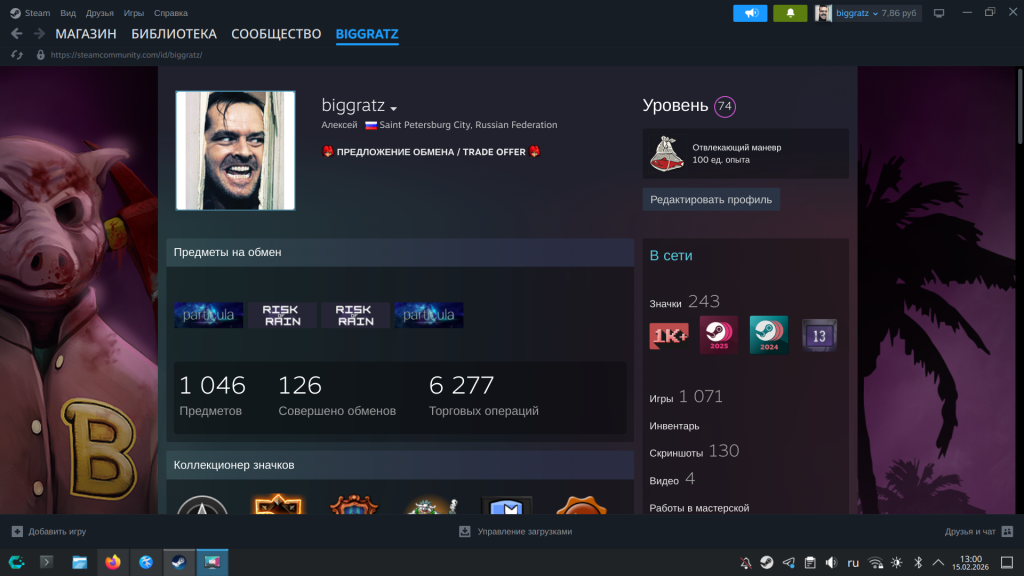Click the profile avatar picture

click(235, 151)
